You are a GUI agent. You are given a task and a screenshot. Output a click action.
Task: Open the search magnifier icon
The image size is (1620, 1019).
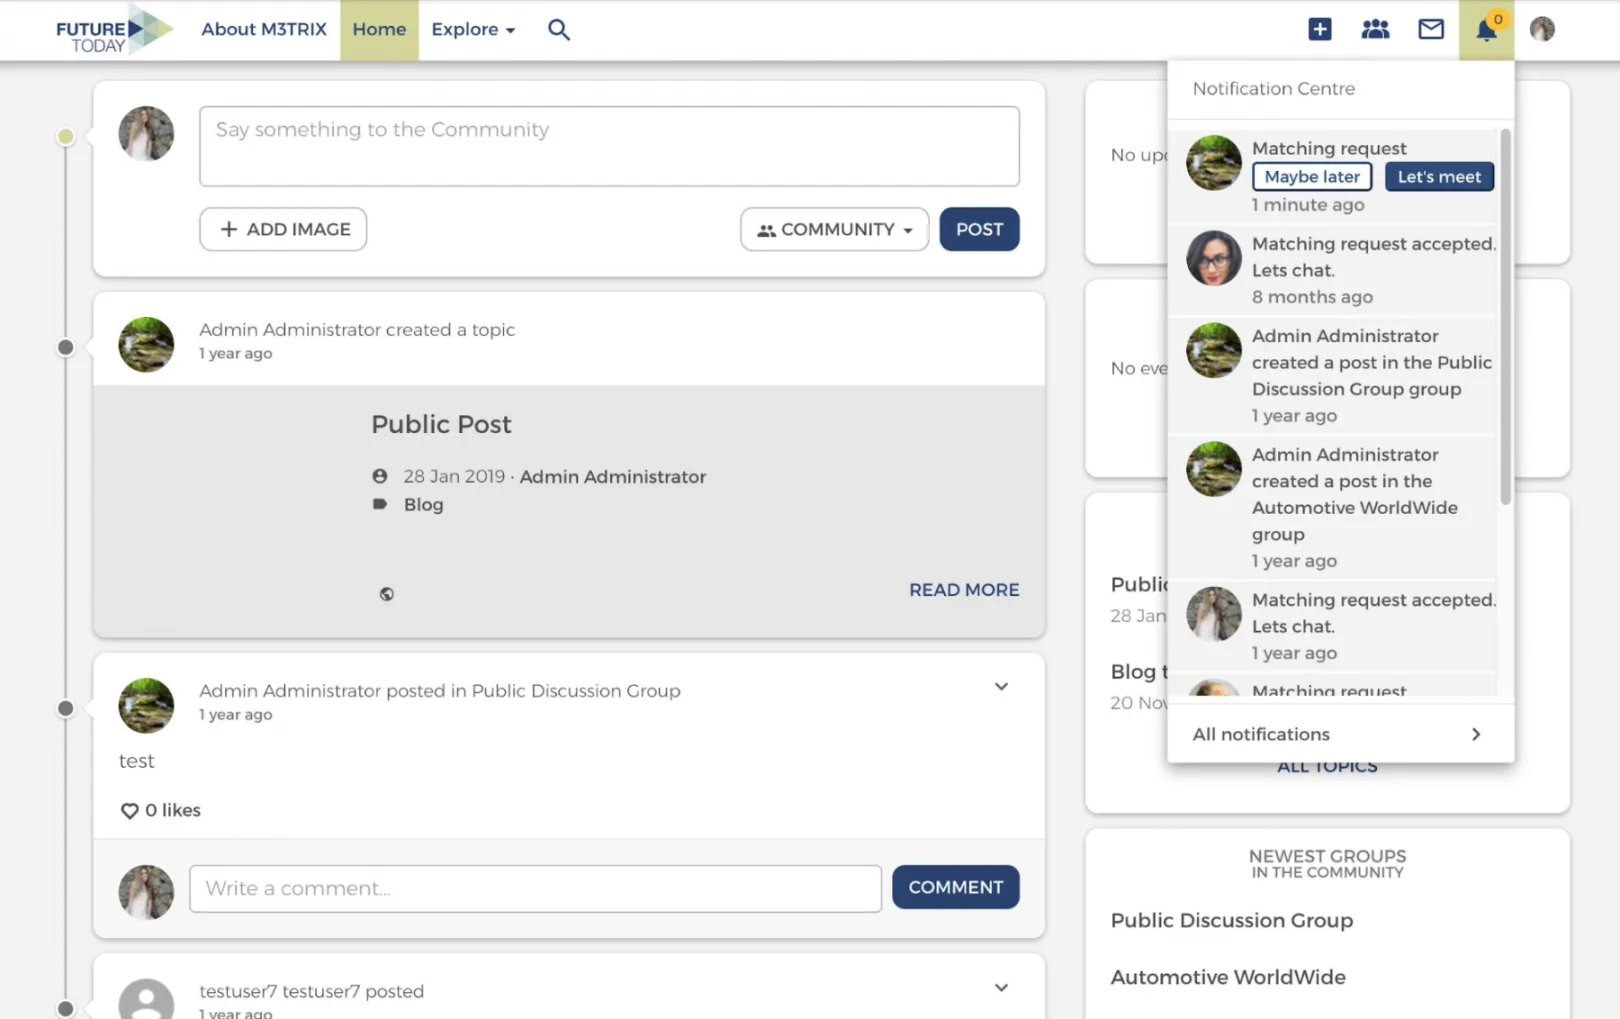click(558, 30)
